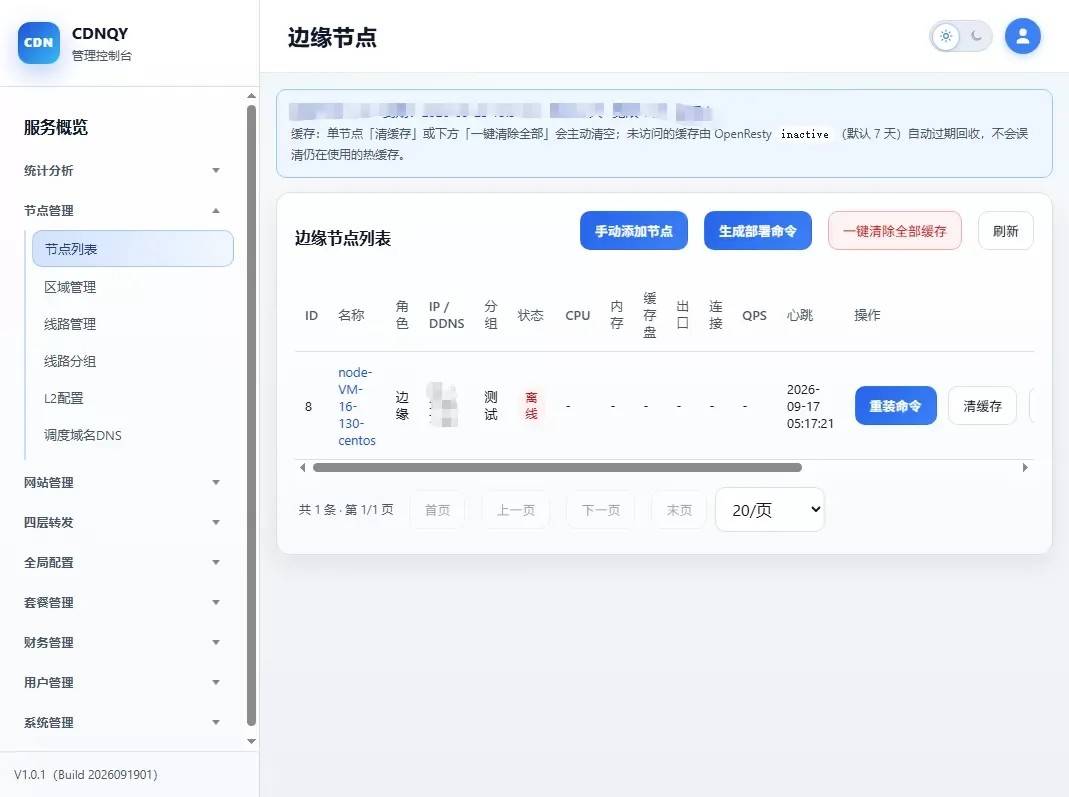This screenshot has height=797, width=1069.
Task: Click 手动添加节点 button
Action: tap(633, 231)
